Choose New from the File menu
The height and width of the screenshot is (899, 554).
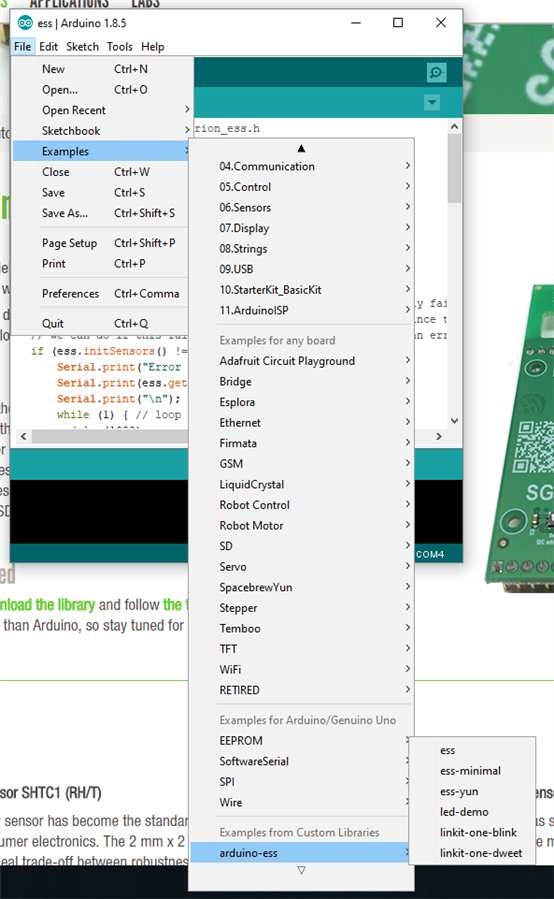(x=102, y=69)
